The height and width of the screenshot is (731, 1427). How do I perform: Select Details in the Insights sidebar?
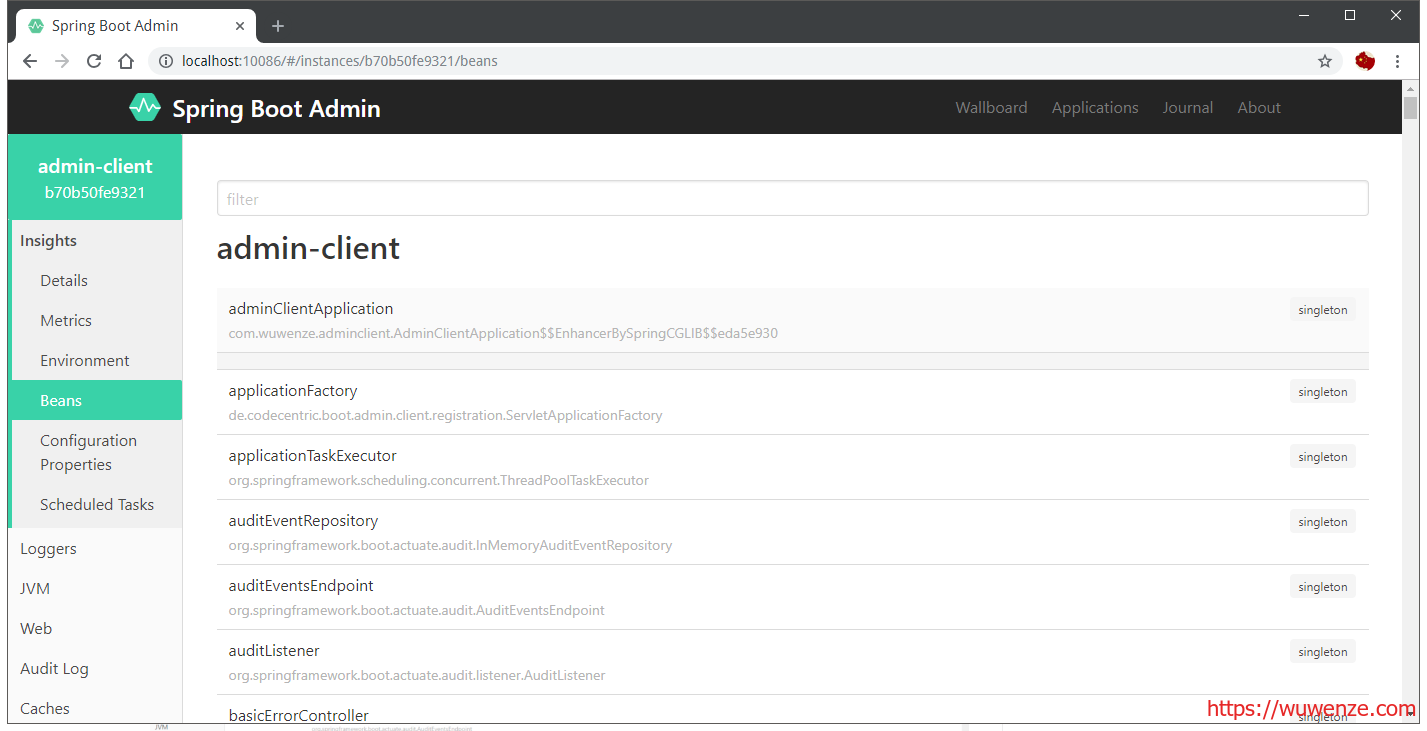point(97,280)
